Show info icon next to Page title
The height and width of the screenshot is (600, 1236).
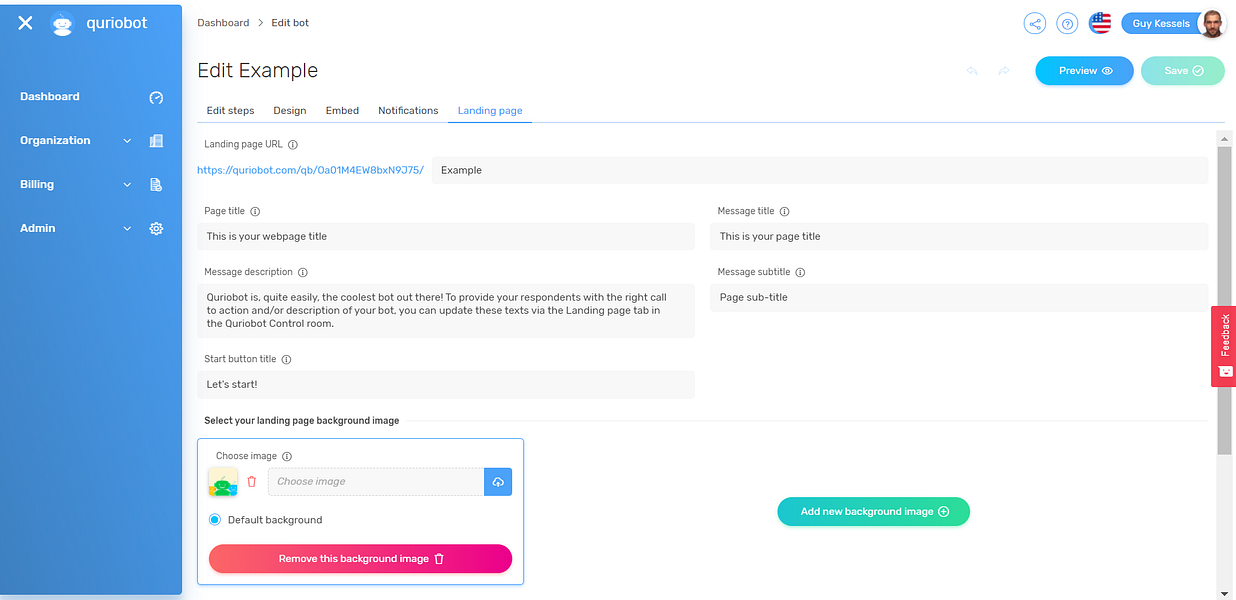[255, 212]
